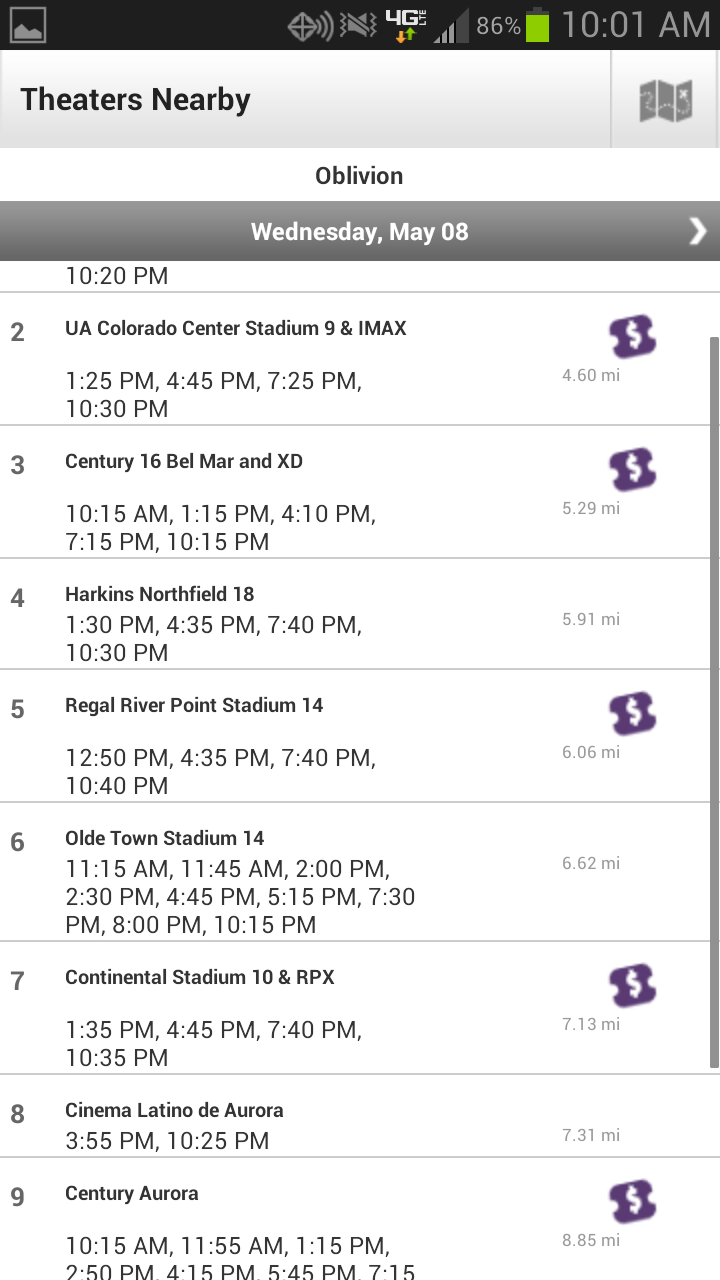Tap ticket icon for Continental Stadium 10

[632, 985]
